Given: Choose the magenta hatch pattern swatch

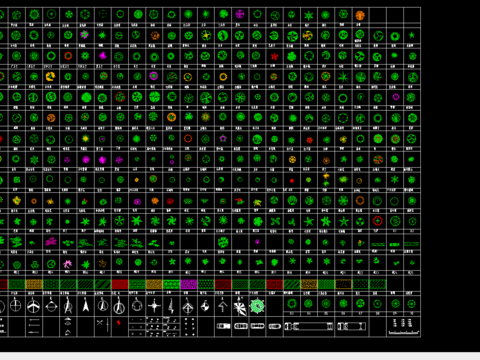Looking at the screenshot, I should 189,284.
